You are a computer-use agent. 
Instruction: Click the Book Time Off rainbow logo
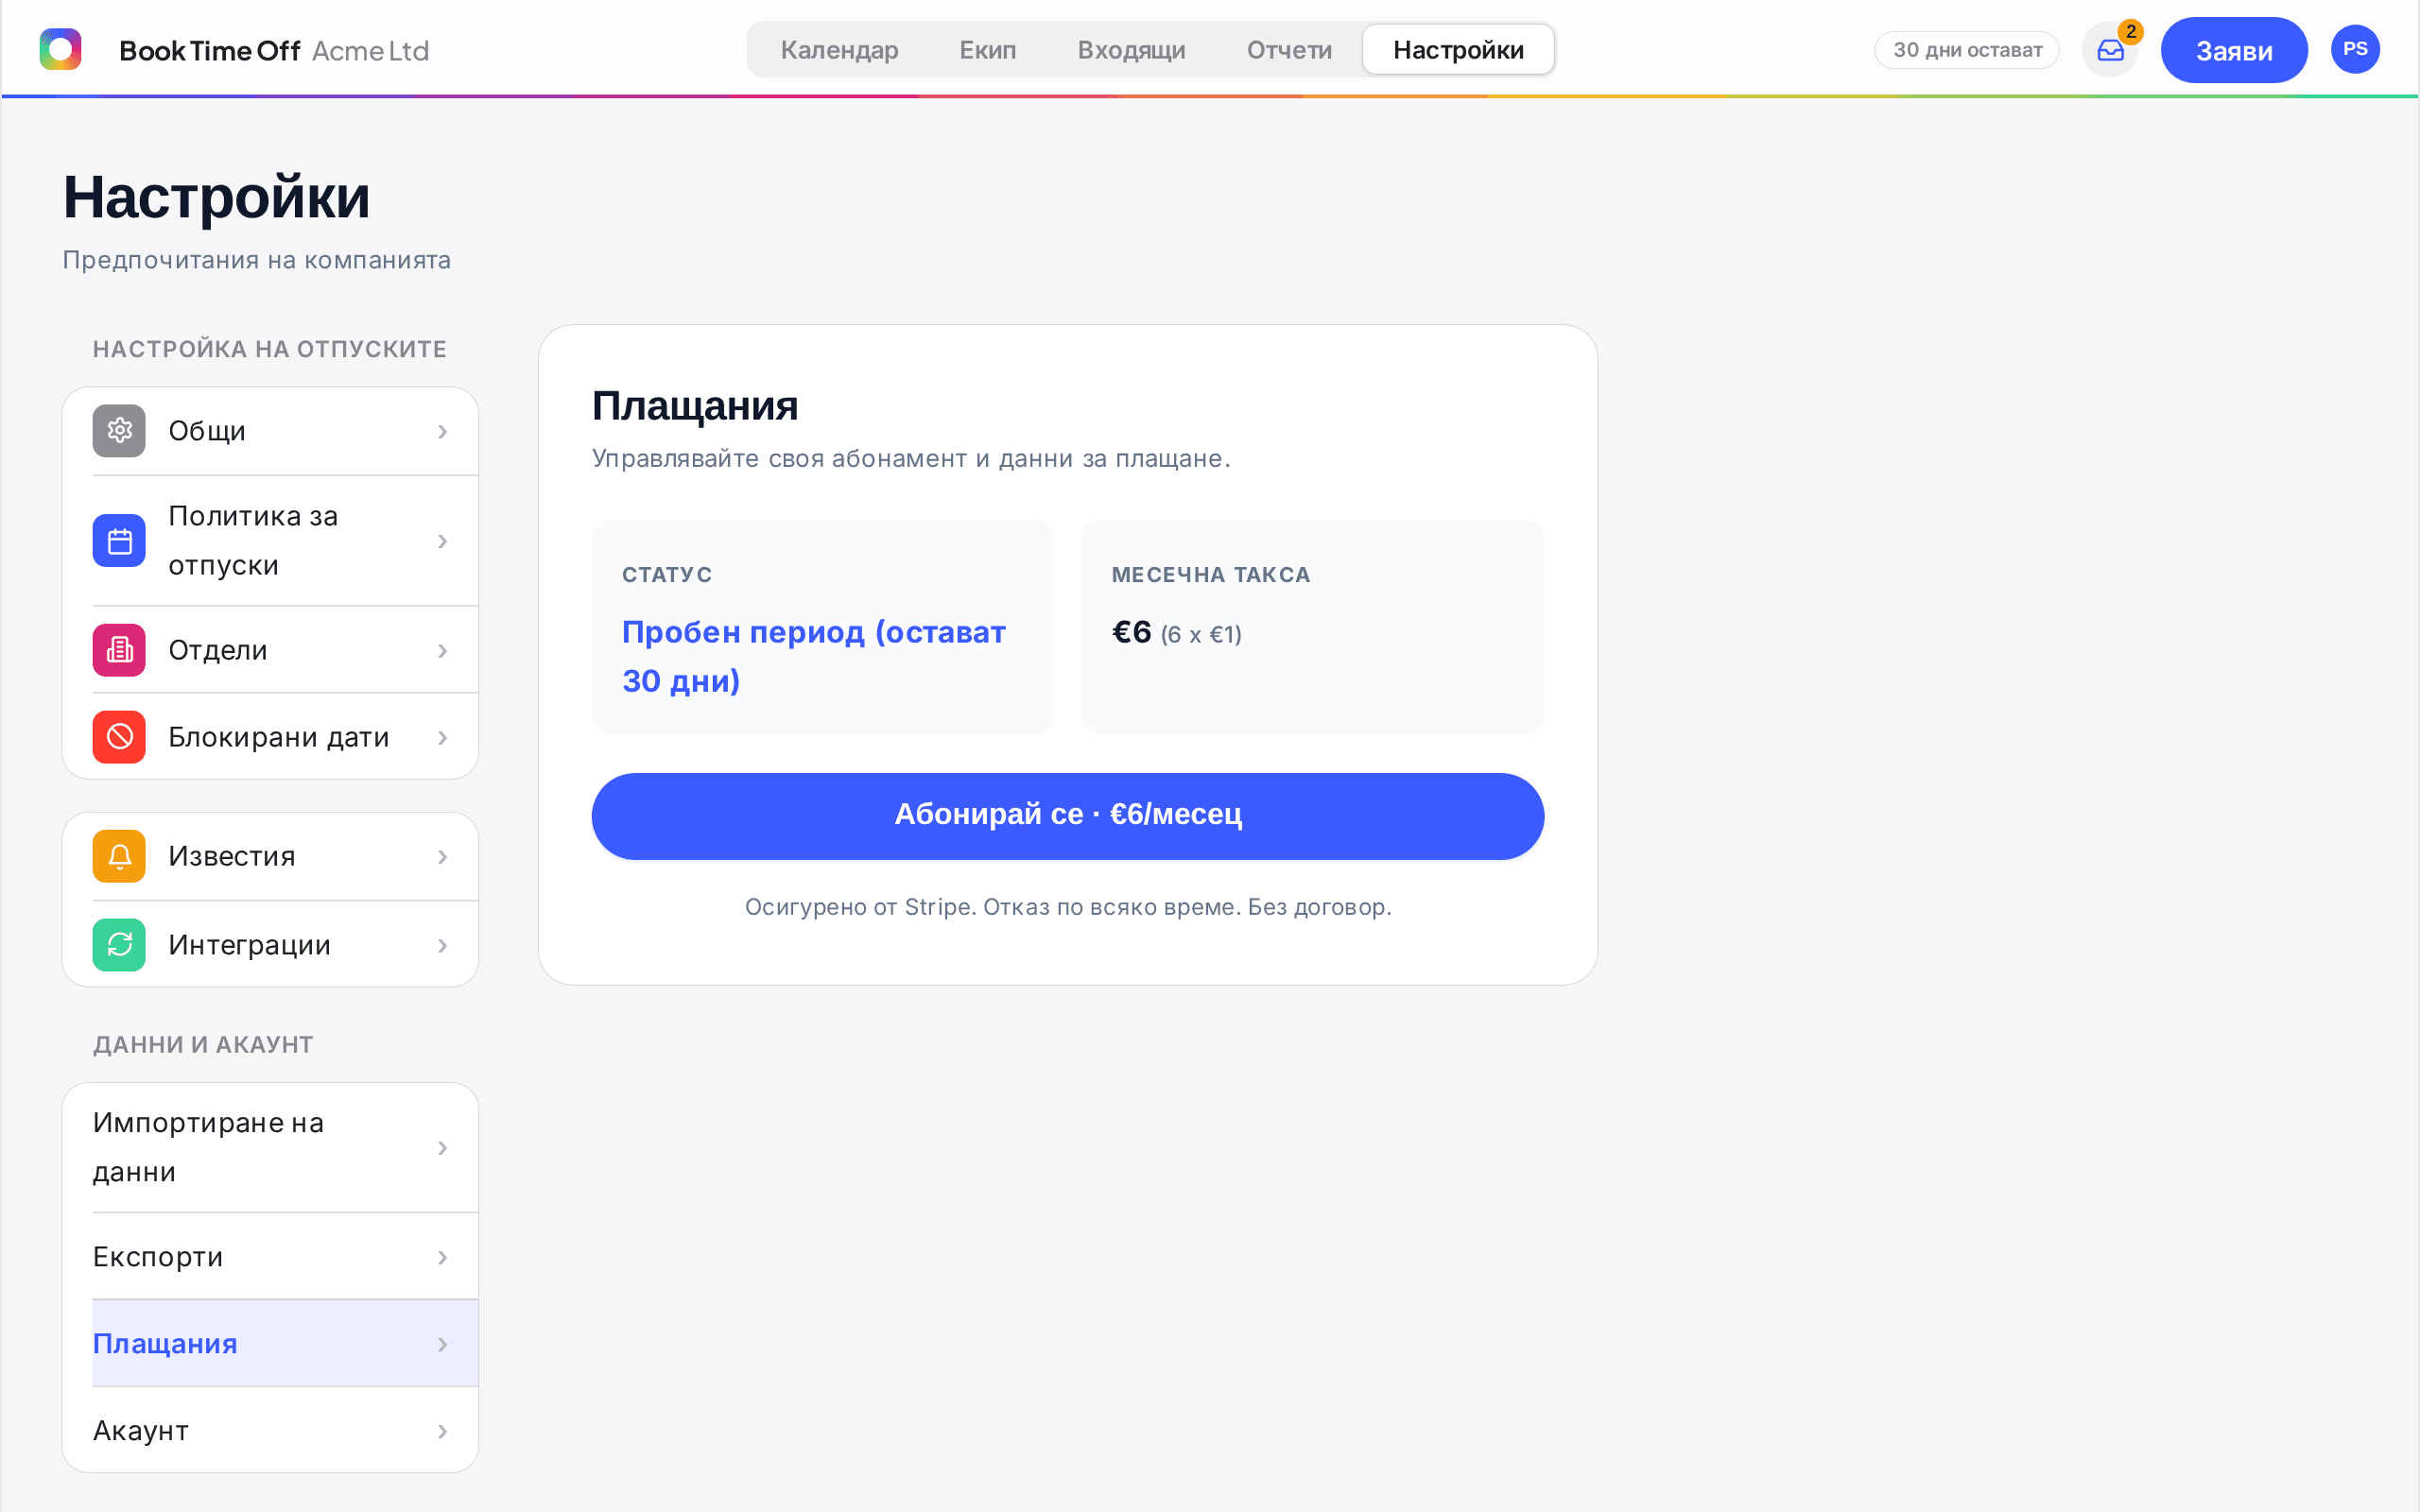60,49
